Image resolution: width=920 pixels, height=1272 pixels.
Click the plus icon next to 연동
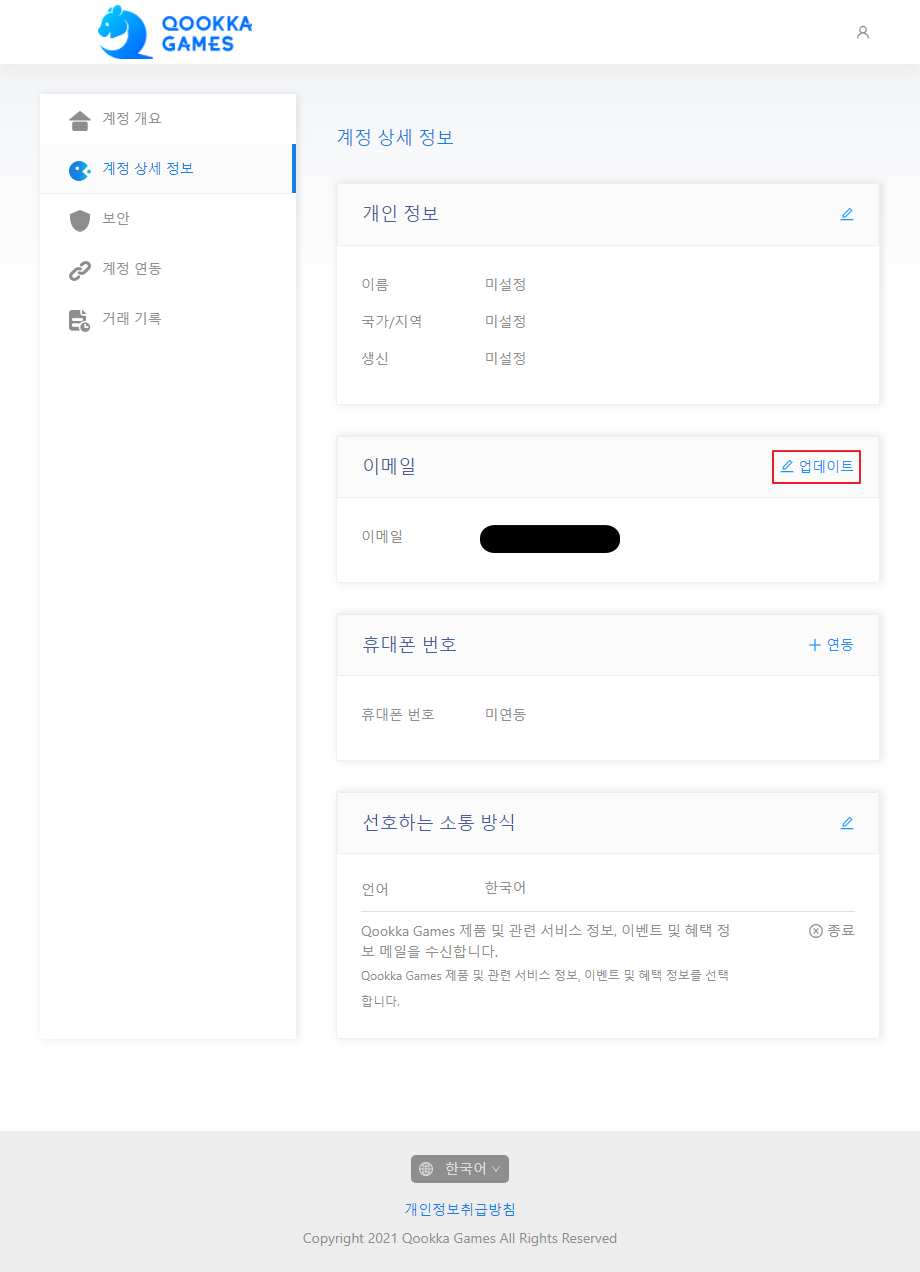[814, 645]
